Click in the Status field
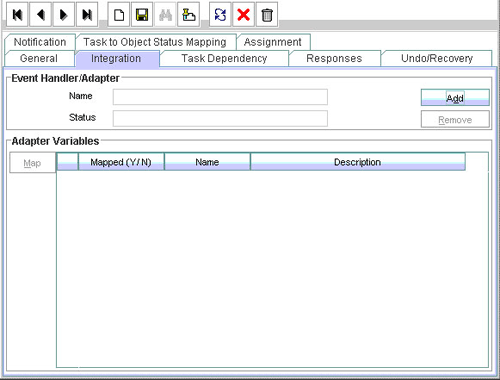This screenshot has height=380, width=500. pos(220,119)
